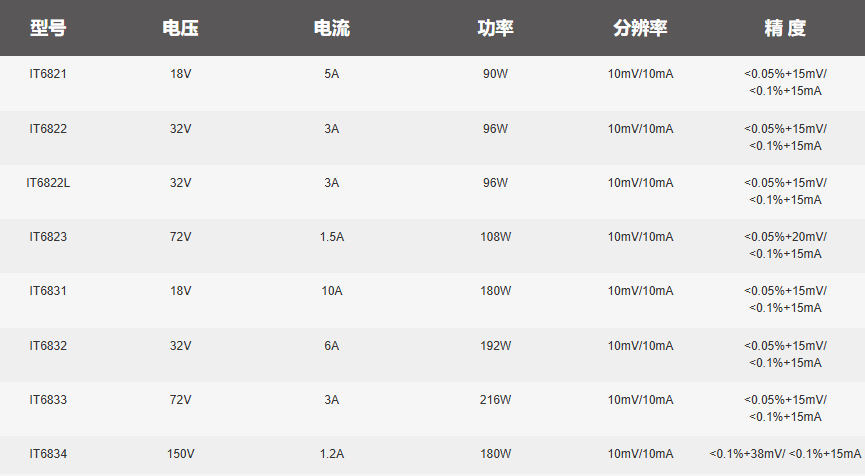Click the 150V voltage cell

tap(180, 454)
